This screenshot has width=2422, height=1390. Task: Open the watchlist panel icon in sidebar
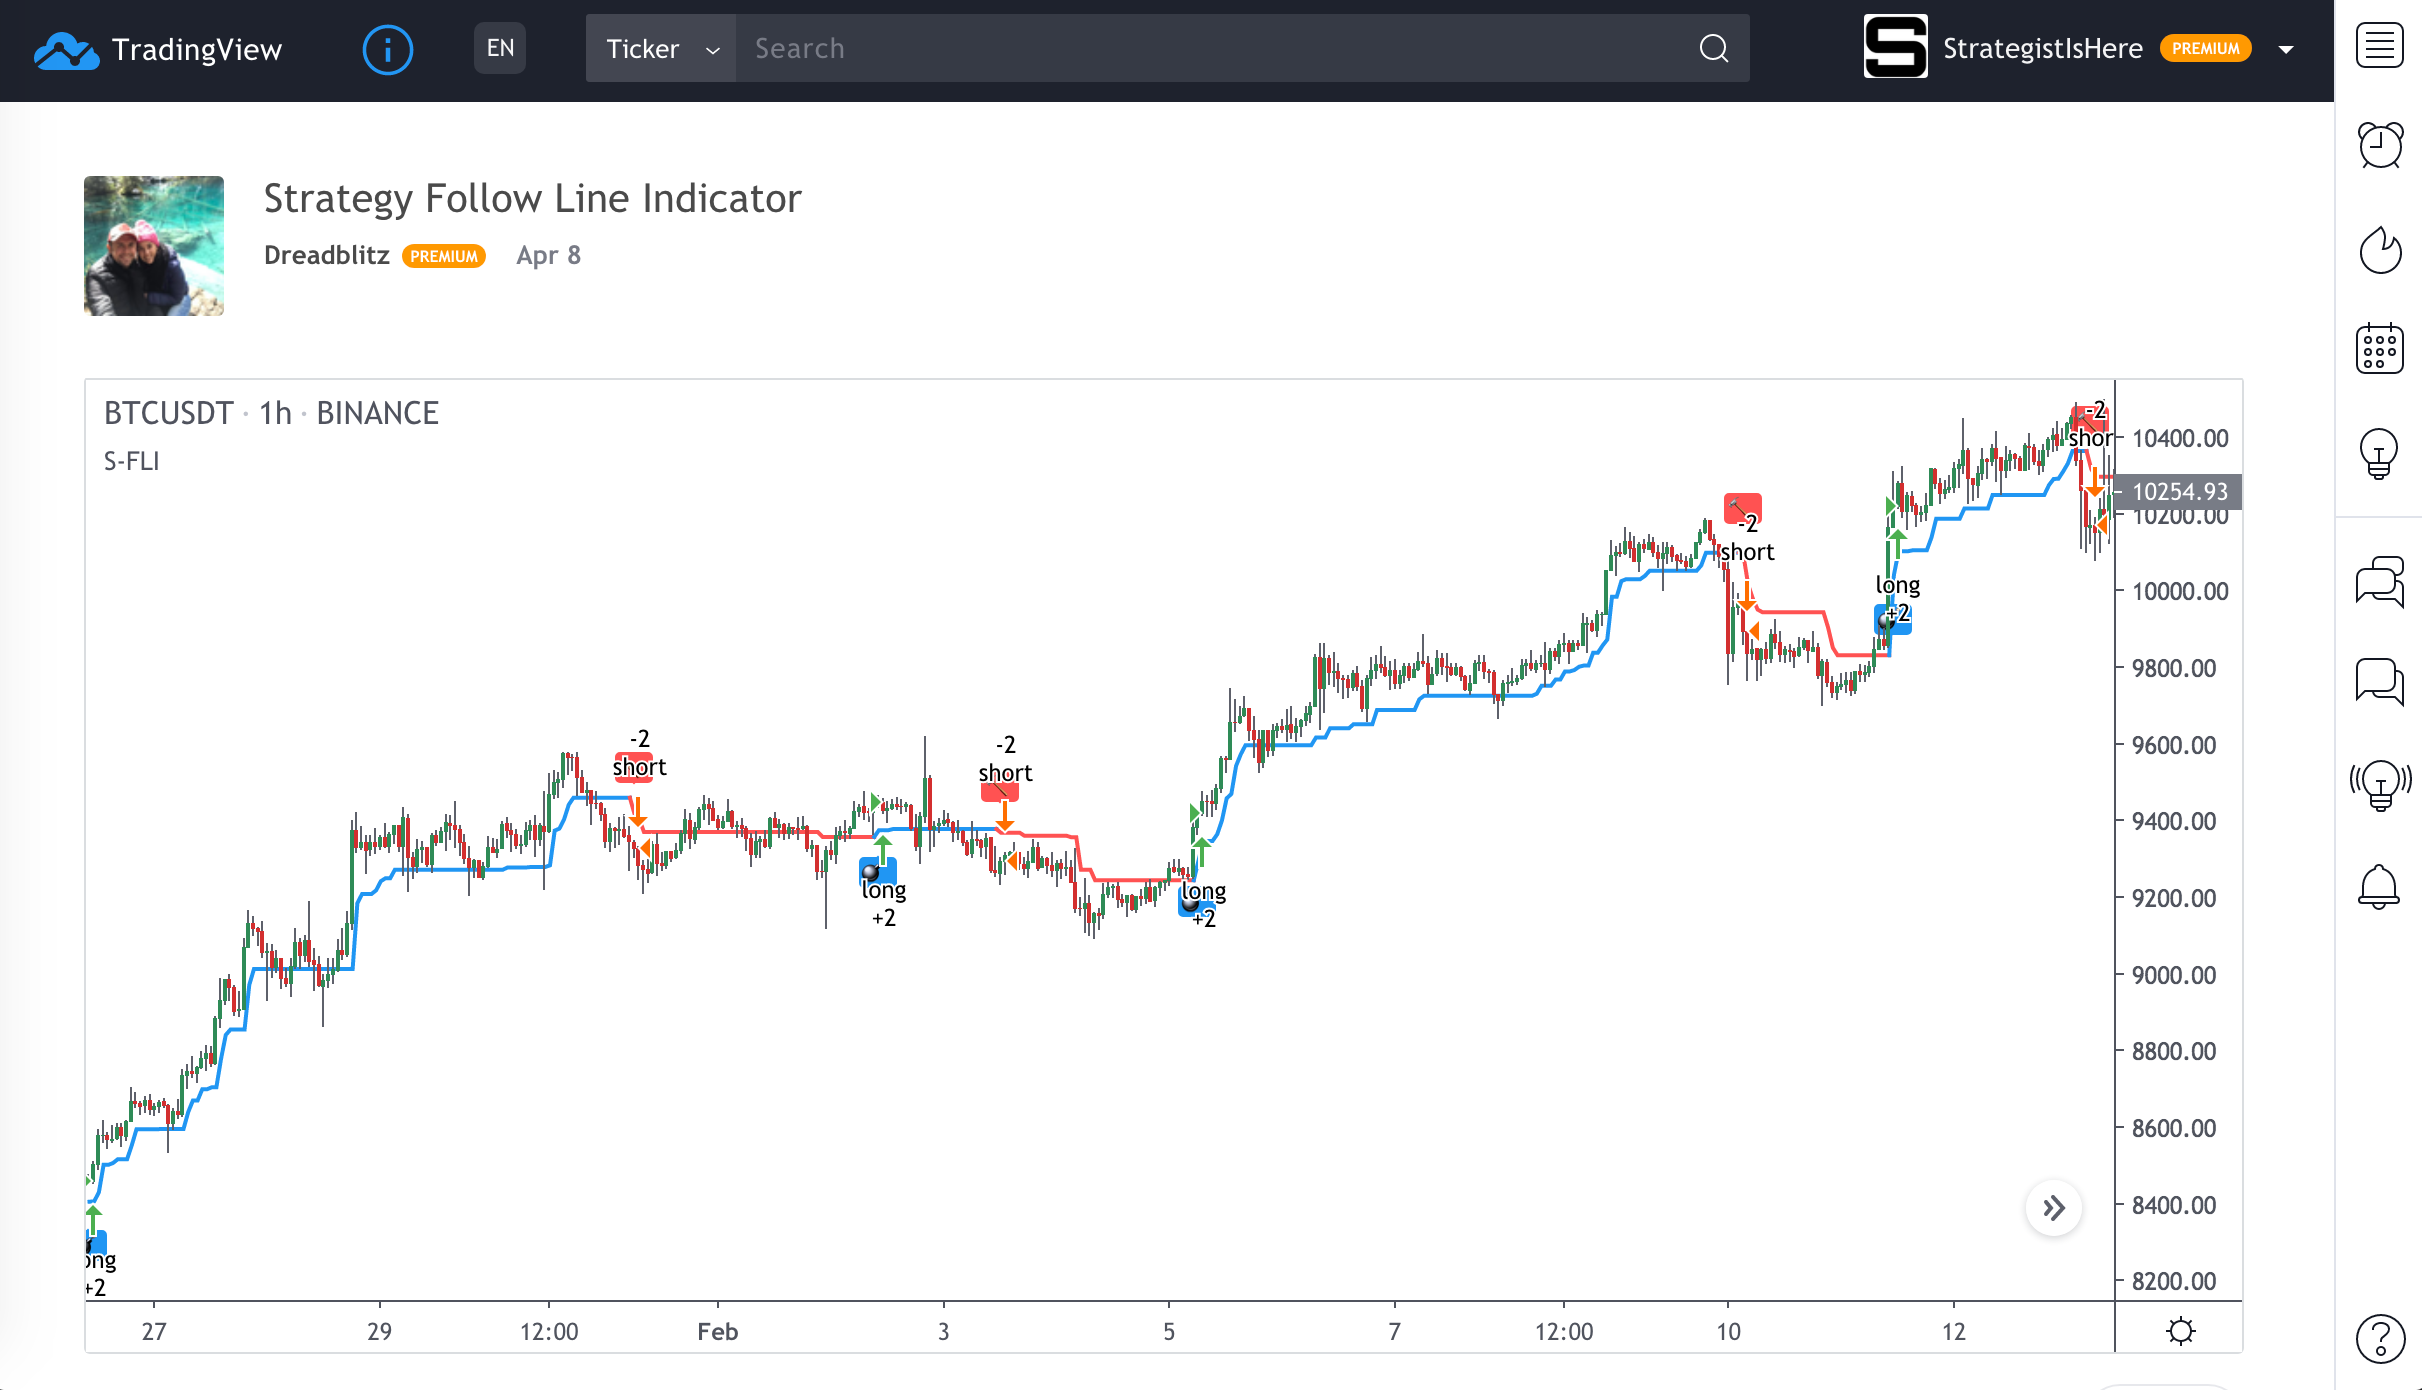[x=2379, y=46]
